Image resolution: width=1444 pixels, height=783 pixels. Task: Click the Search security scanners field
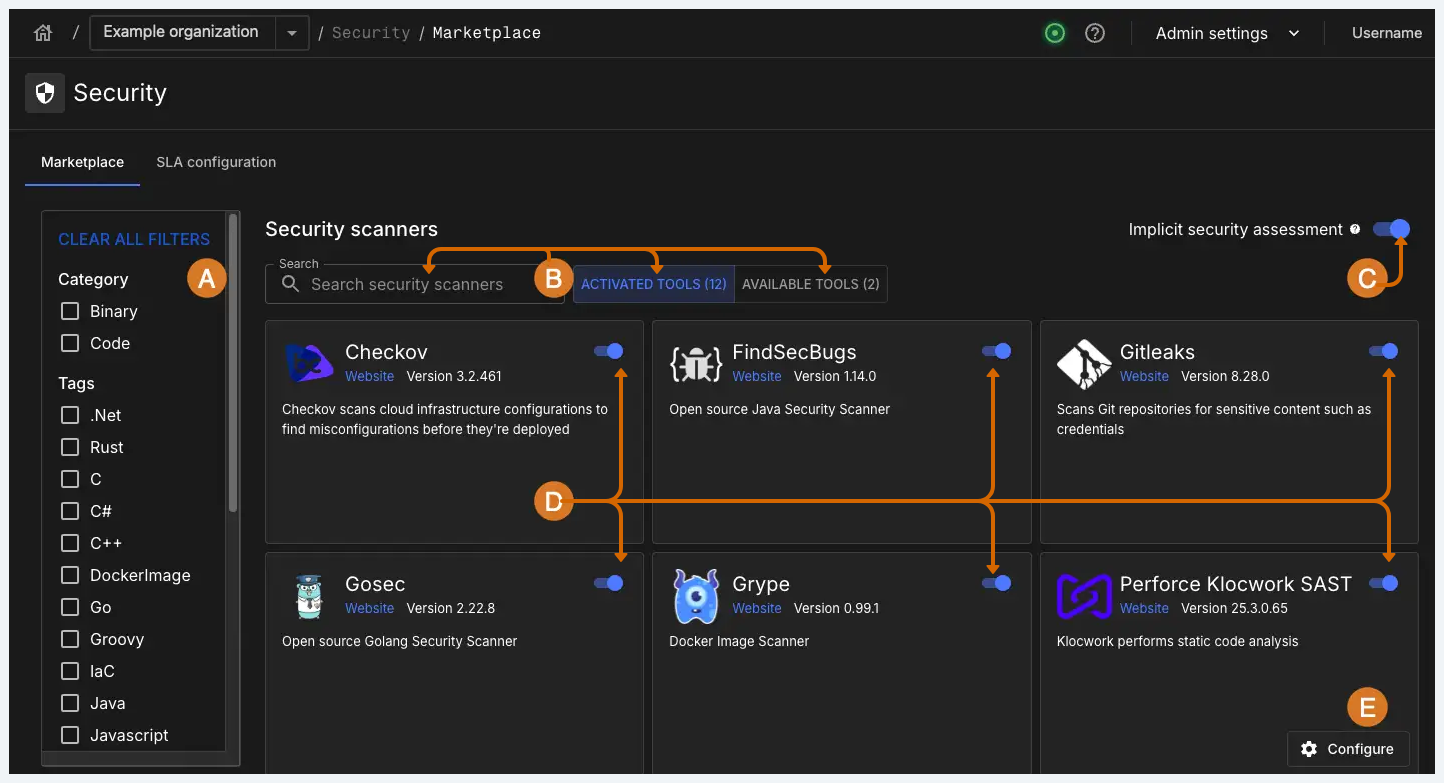(415, 284)
